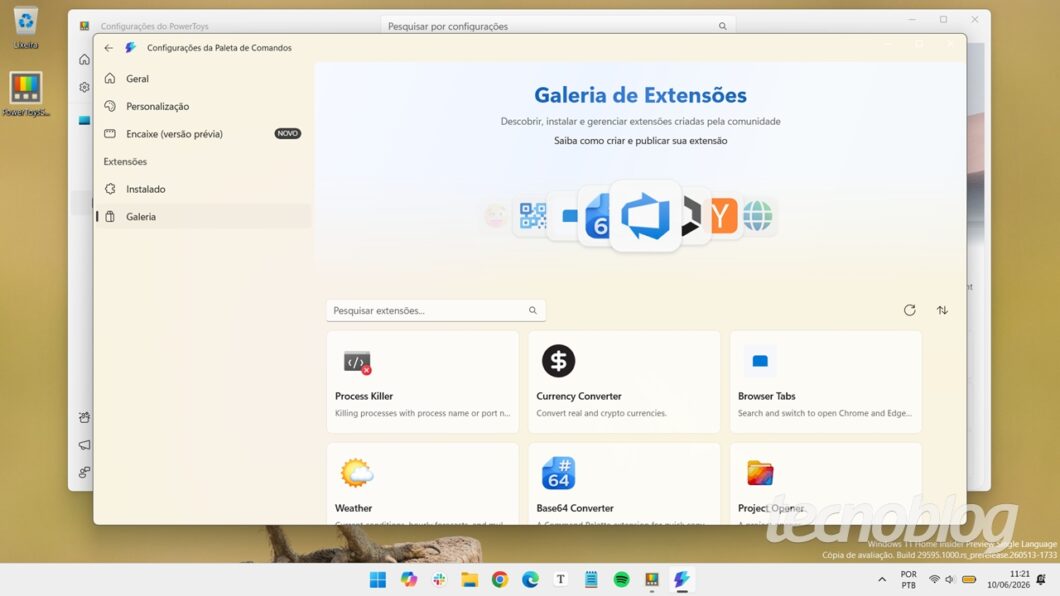
Task: Select the QR code icon in carousel
Action: [x=533, y=216]
